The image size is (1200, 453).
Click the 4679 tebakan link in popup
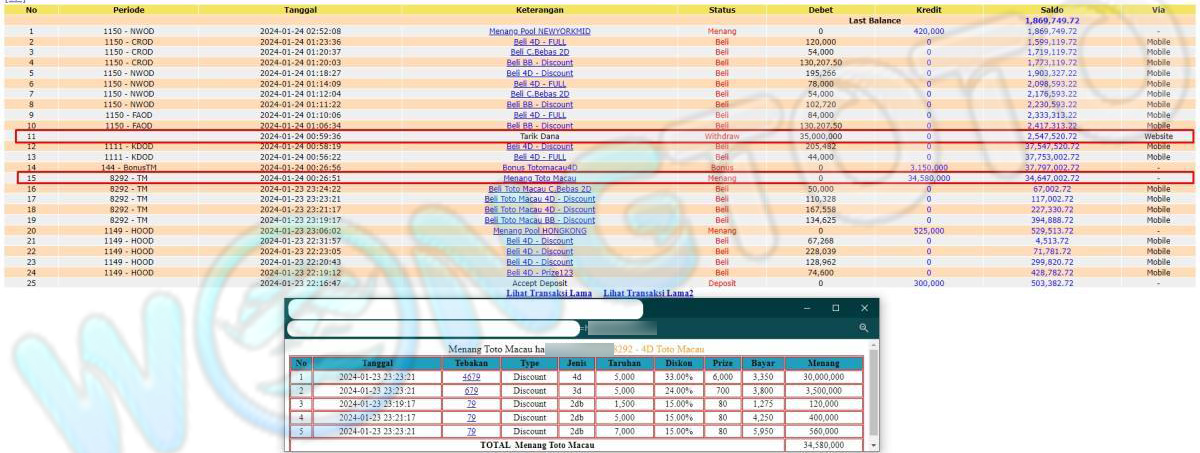pos(471,376)
